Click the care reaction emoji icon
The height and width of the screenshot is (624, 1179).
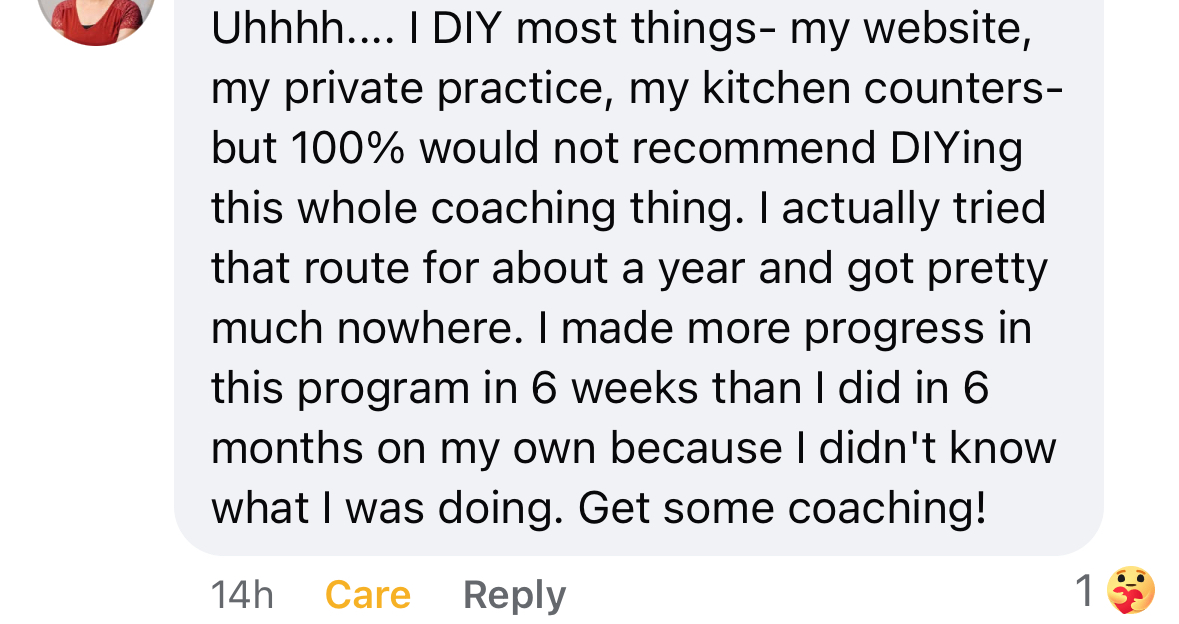click(1131, 591)
